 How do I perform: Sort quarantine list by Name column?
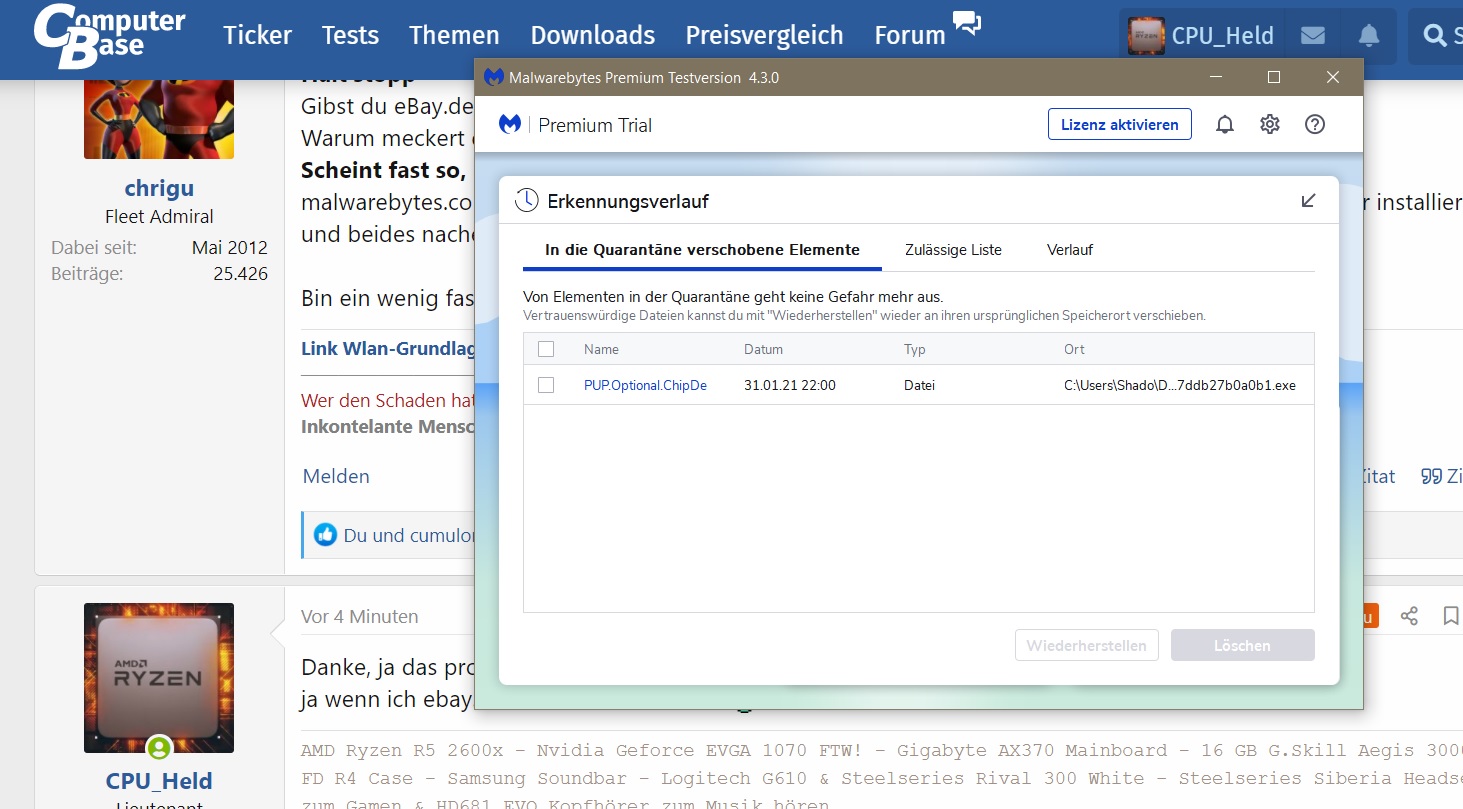[601, 349]
